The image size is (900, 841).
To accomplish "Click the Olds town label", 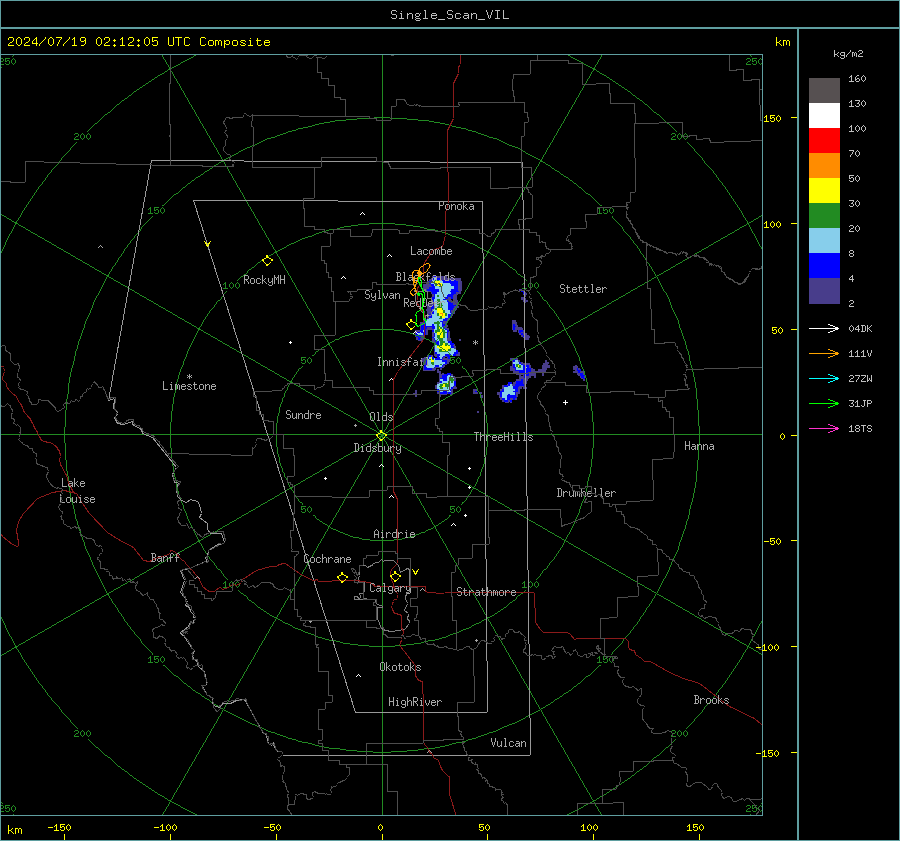I will point(381,417).
